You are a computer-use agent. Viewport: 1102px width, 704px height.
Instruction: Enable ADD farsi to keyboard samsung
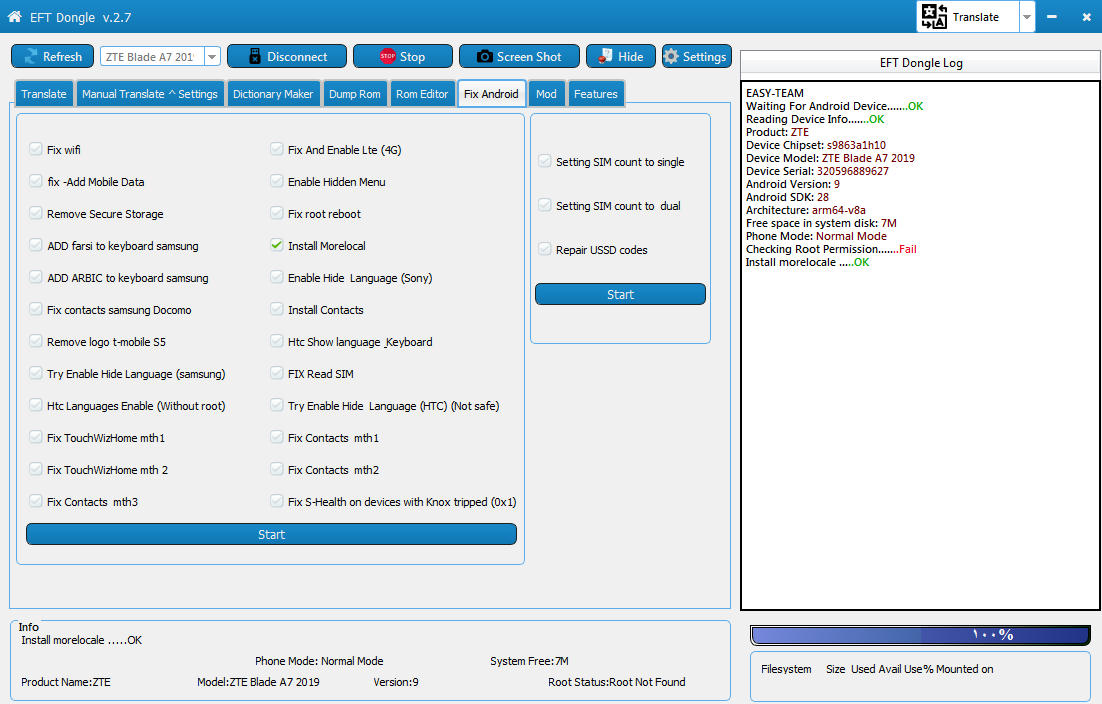pos(36,245)
